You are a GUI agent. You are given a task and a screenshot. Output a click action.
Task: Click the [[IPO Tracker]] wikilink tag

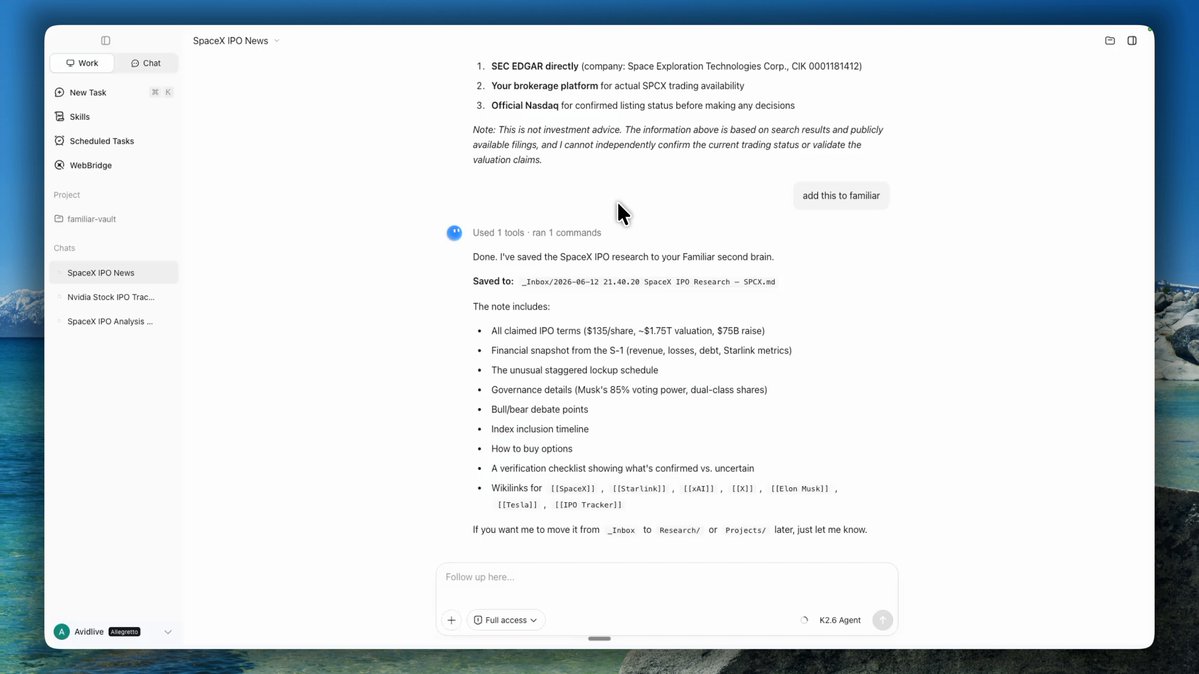pos(588,505)
